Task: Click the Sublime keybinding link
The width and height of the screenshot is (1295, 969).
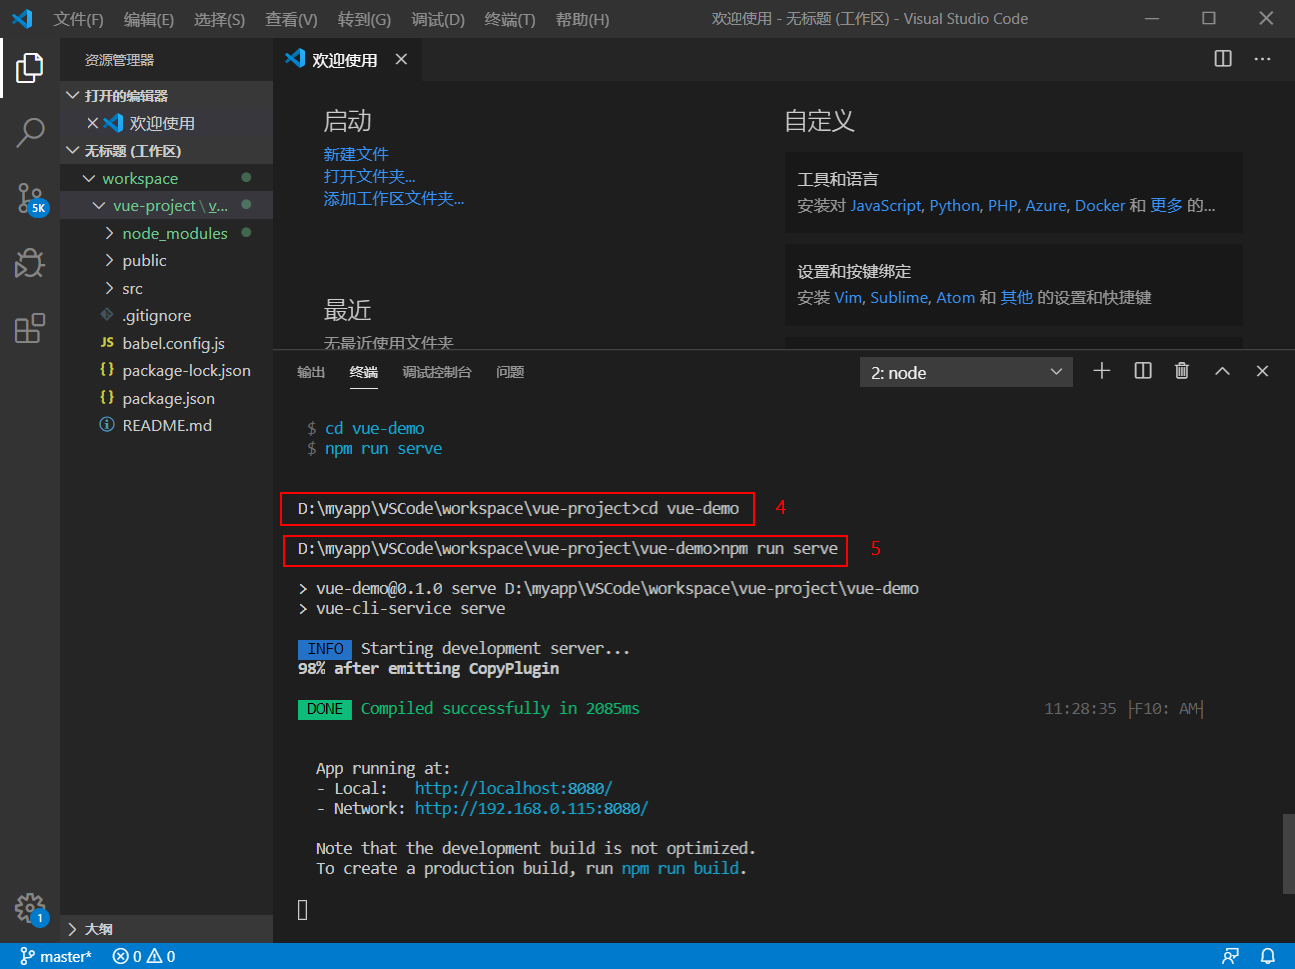Action: [x=899, y=297]
